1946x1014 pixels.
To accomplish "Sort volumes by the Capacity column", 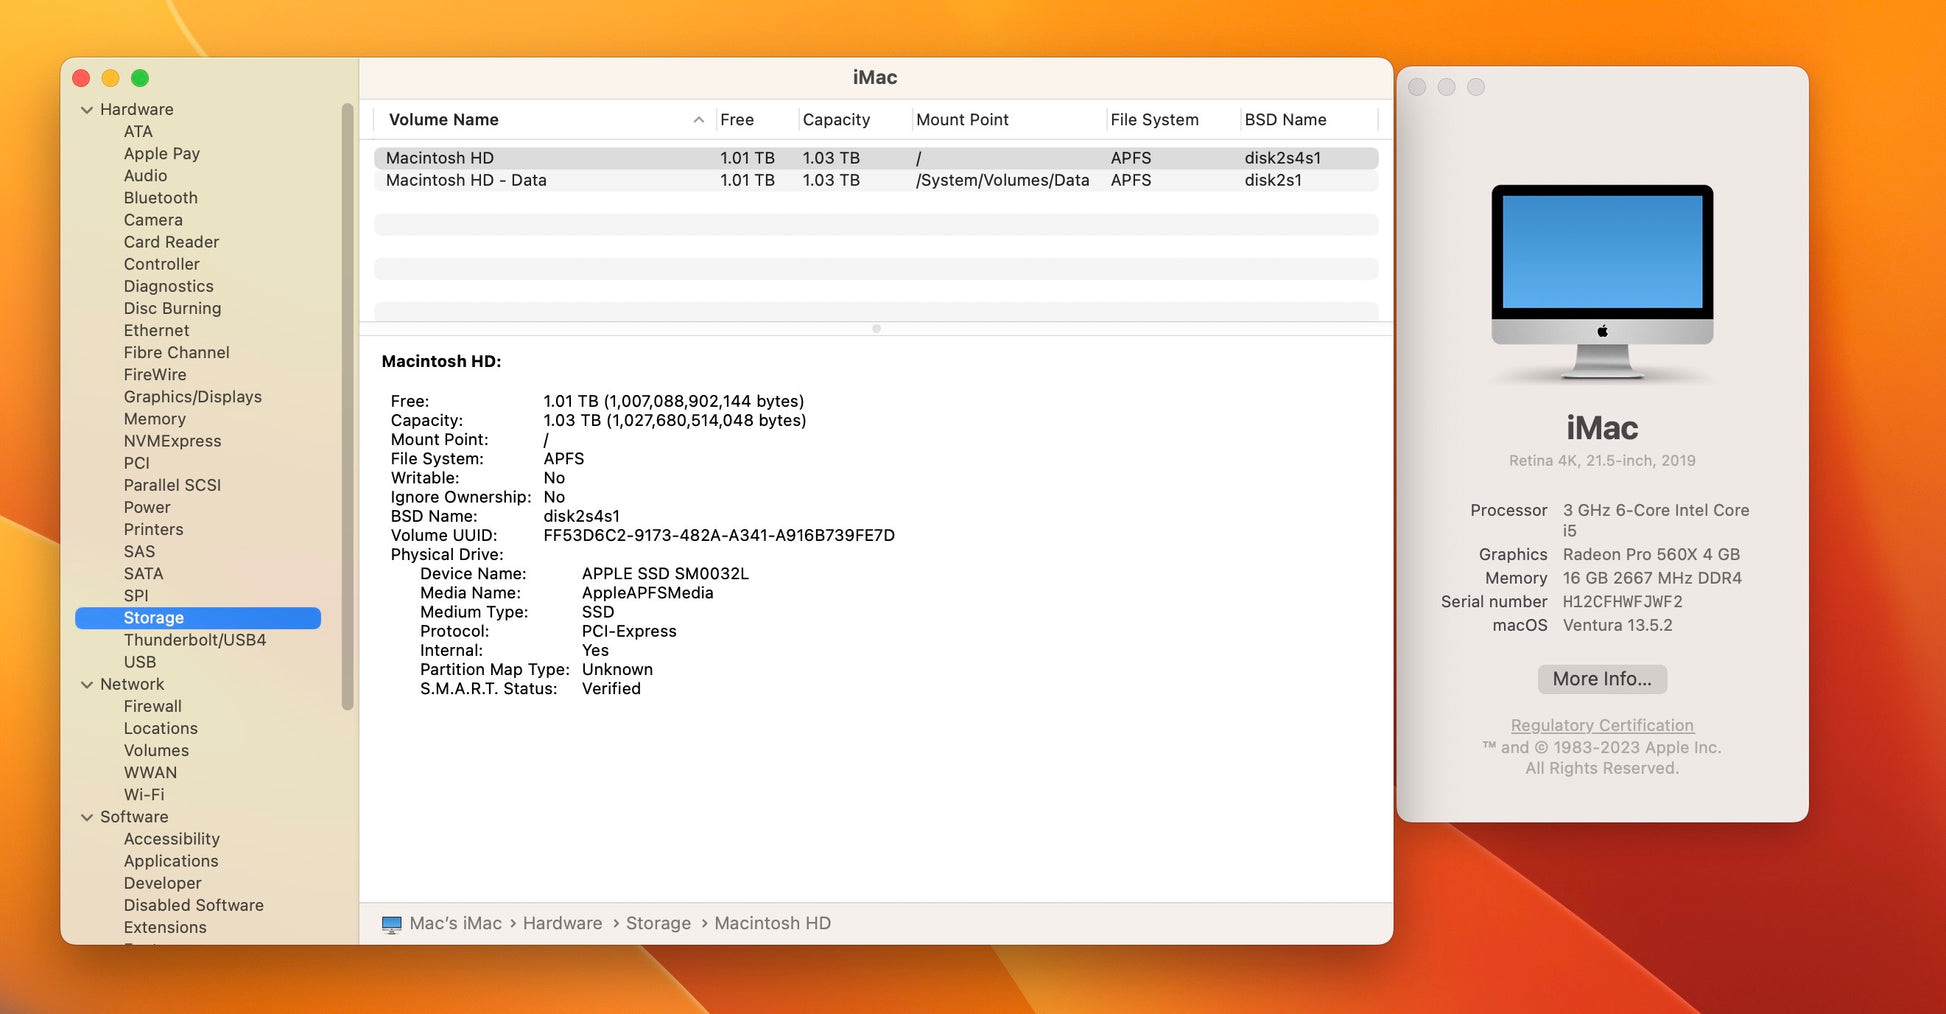I will [836, 120].
